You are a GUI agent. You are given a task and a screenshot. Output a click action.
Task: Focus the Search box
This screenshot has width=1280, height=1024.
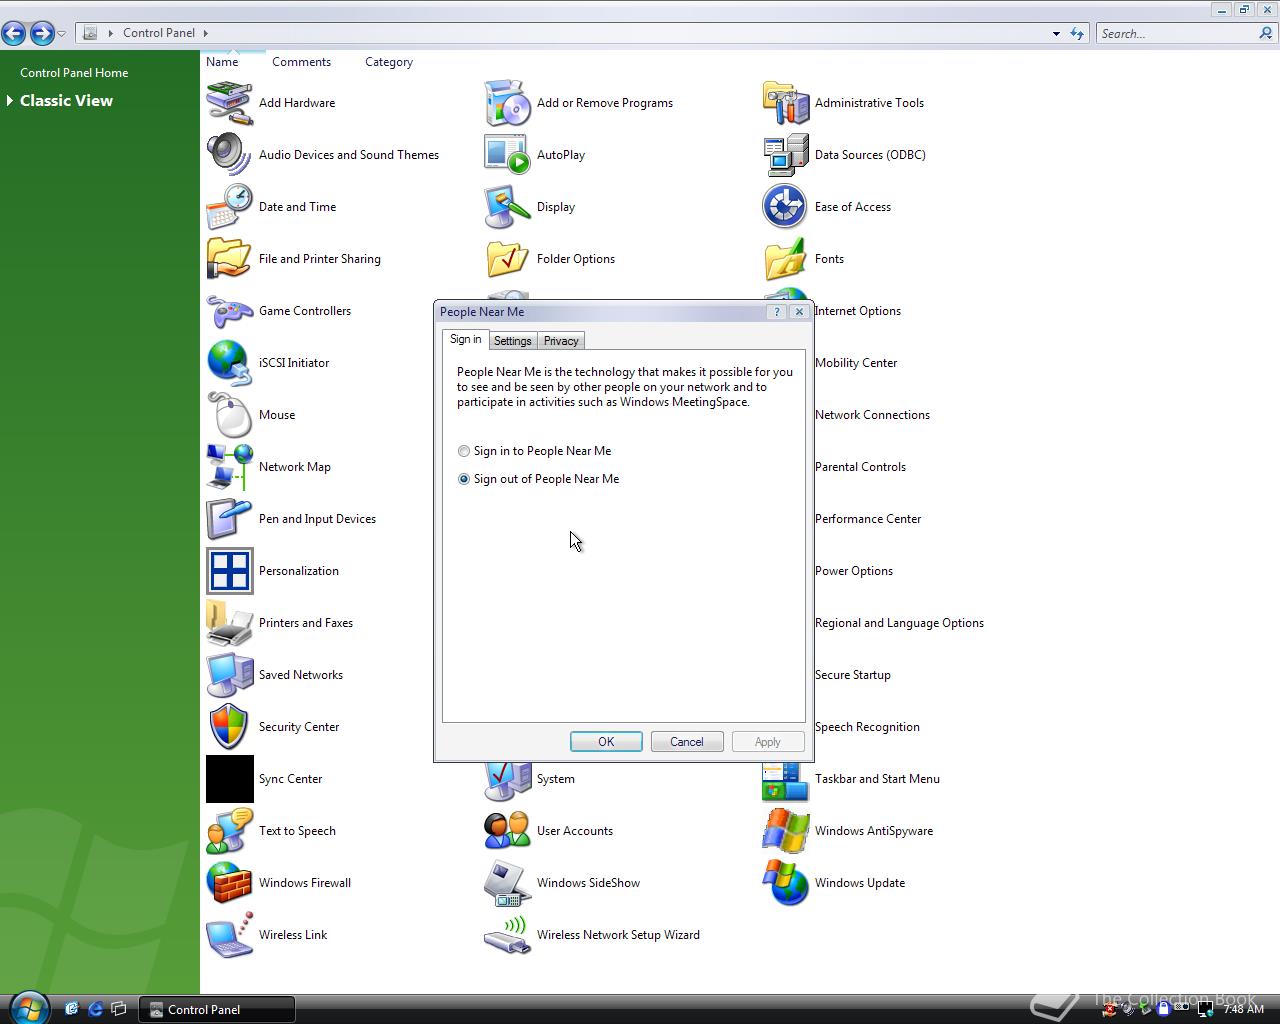(1177, 34)
